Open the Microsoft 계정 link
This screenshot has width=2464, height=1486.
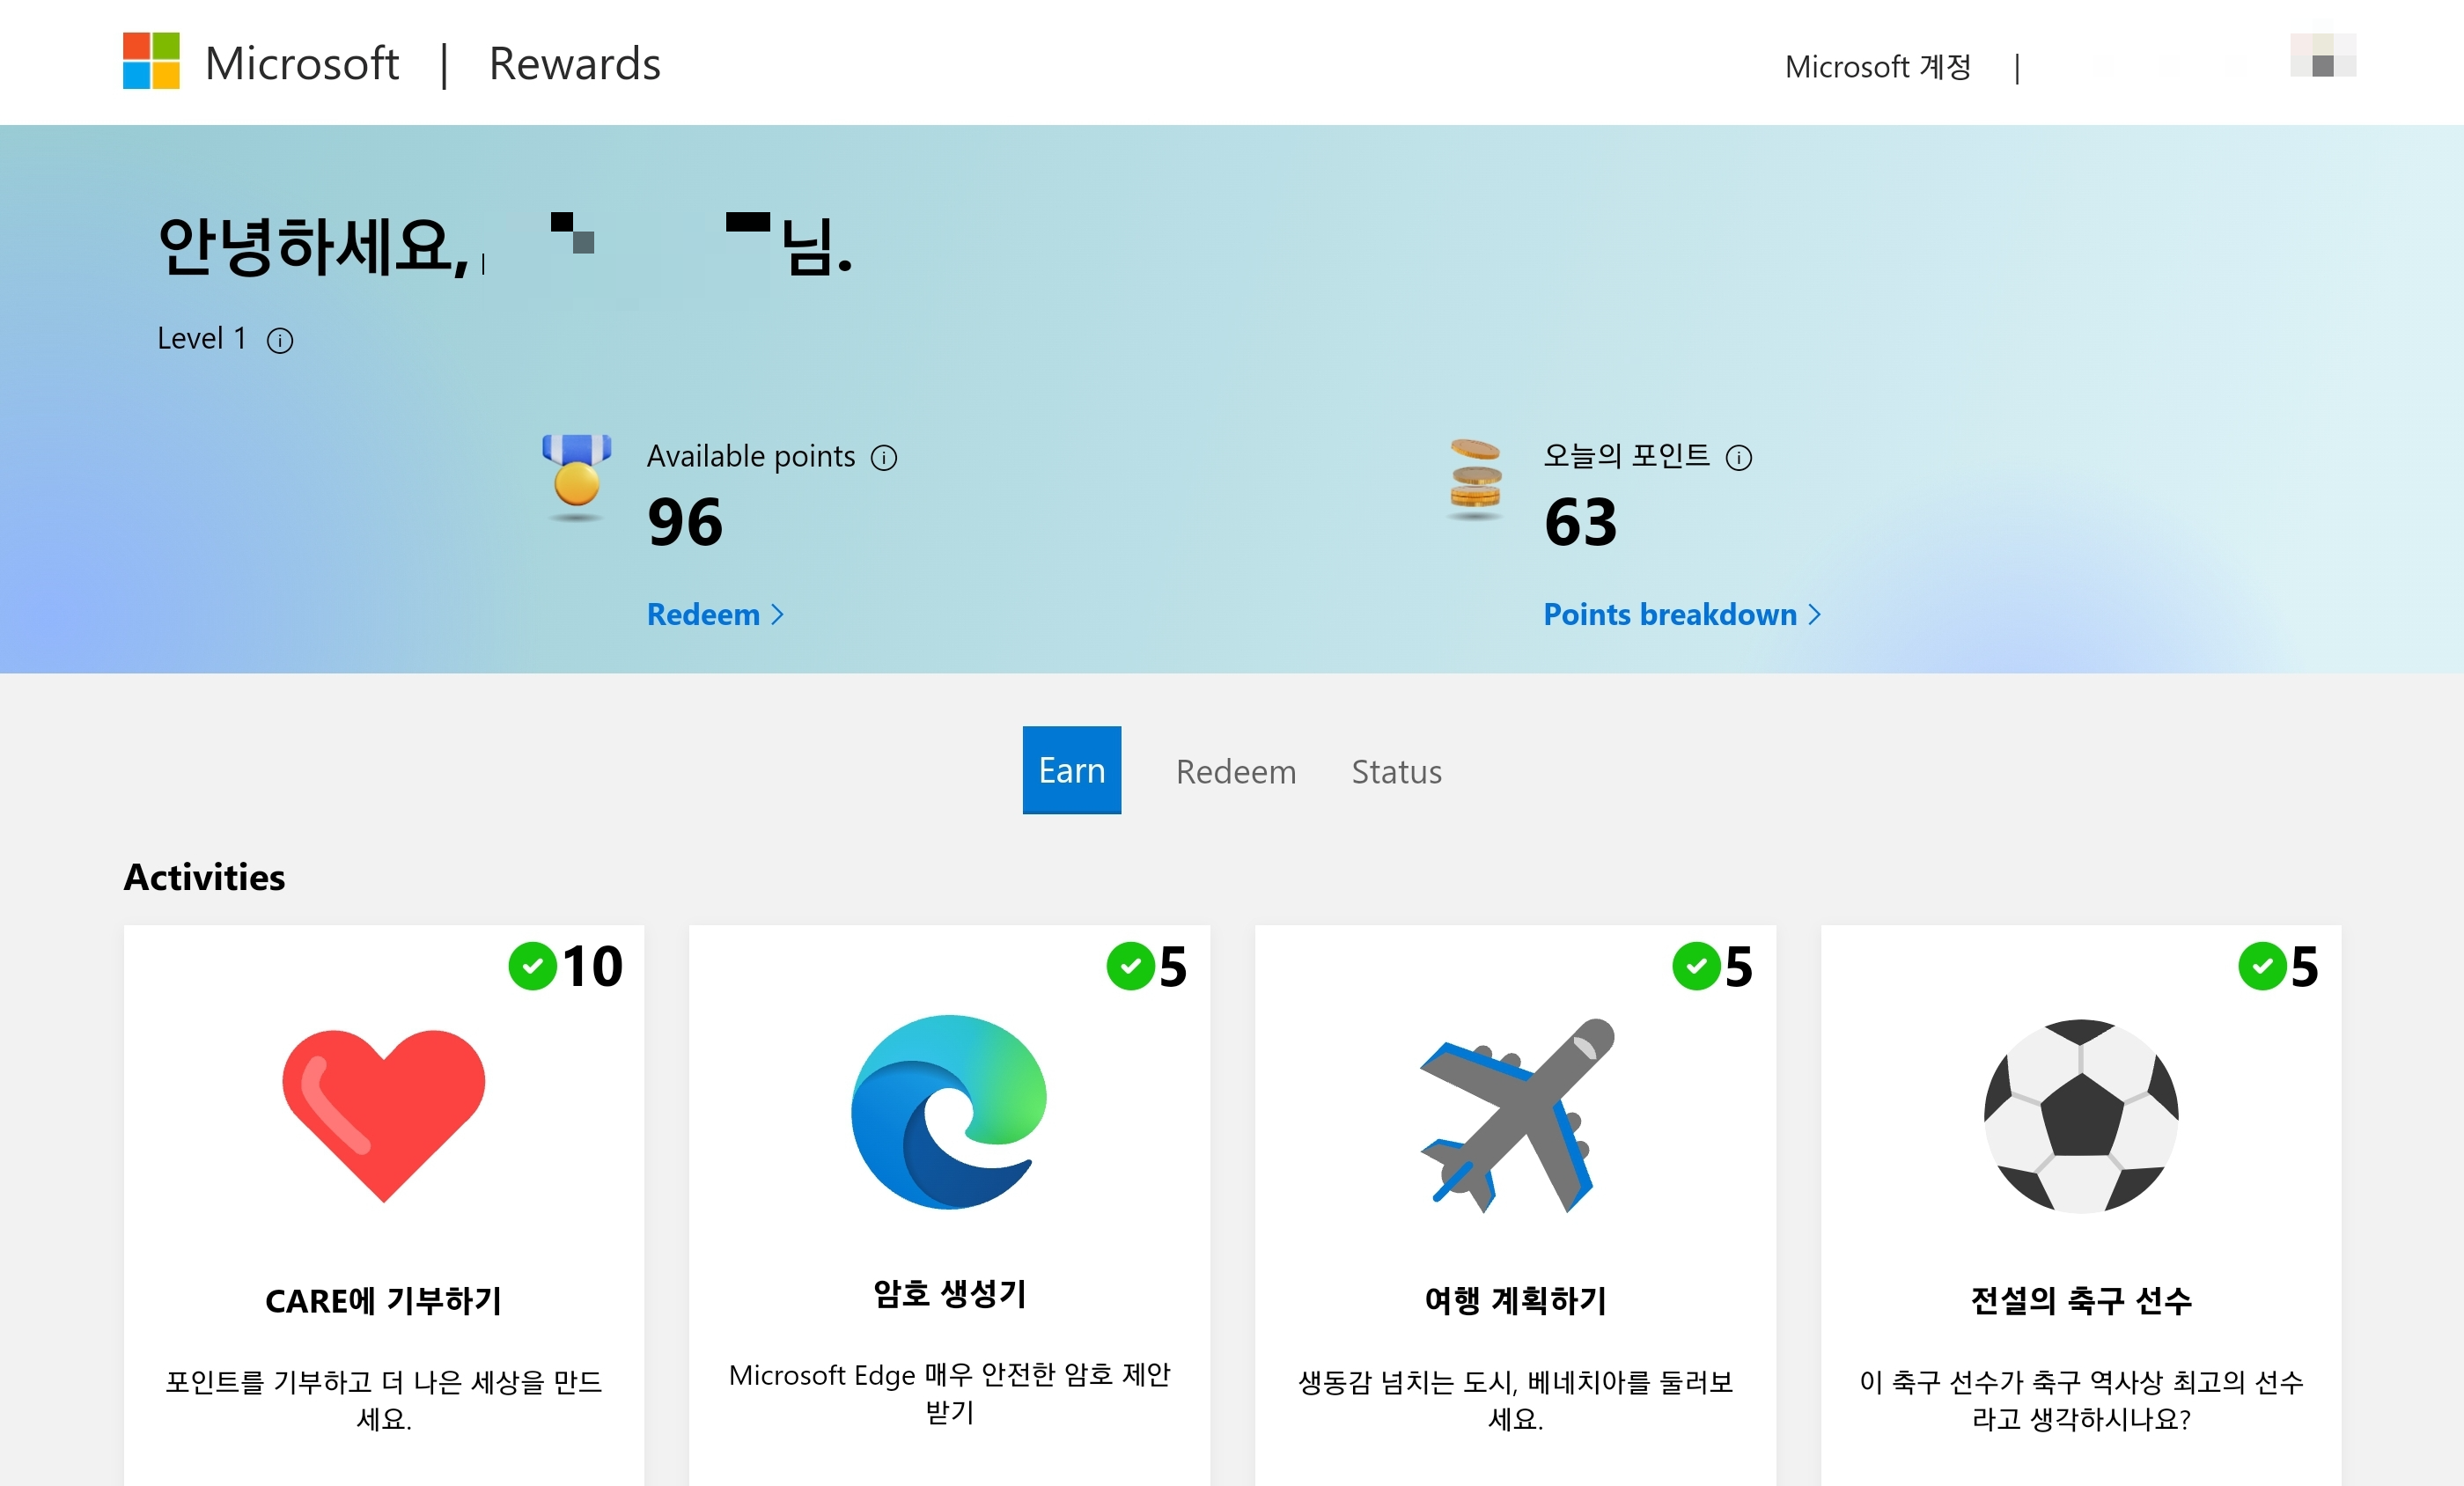point(1877,67)
